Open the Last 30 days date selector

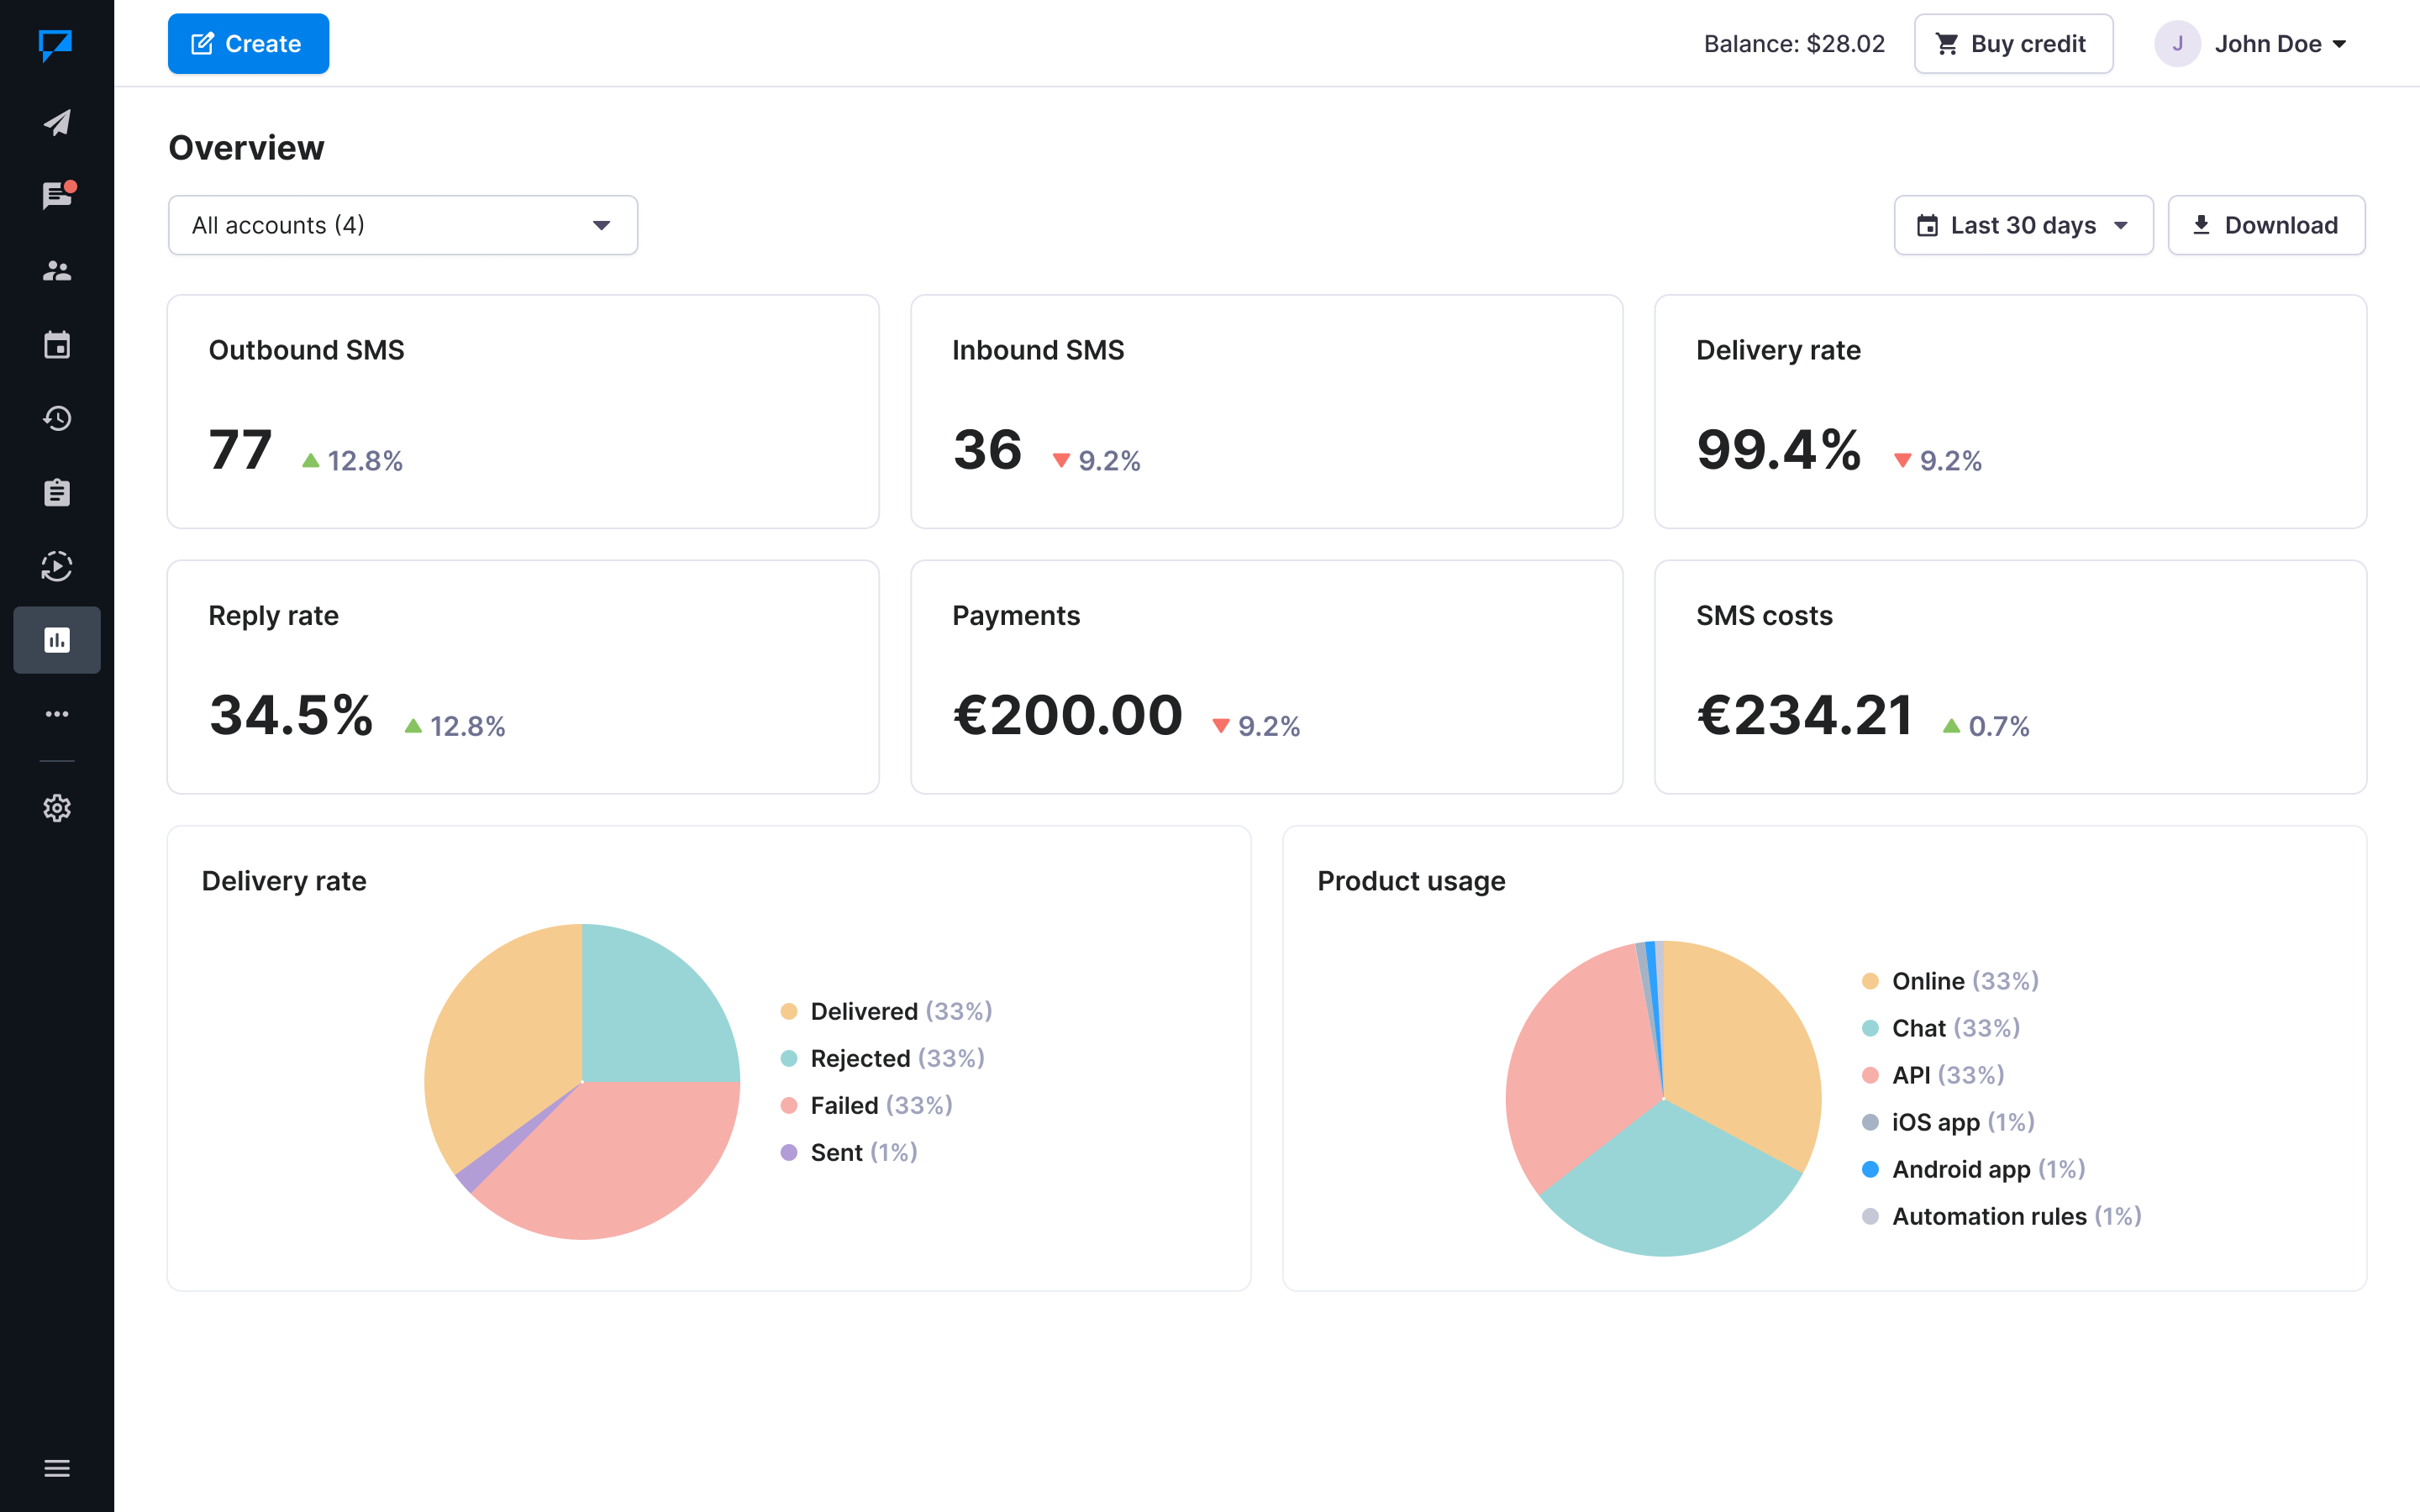(x=2022, y=225)
